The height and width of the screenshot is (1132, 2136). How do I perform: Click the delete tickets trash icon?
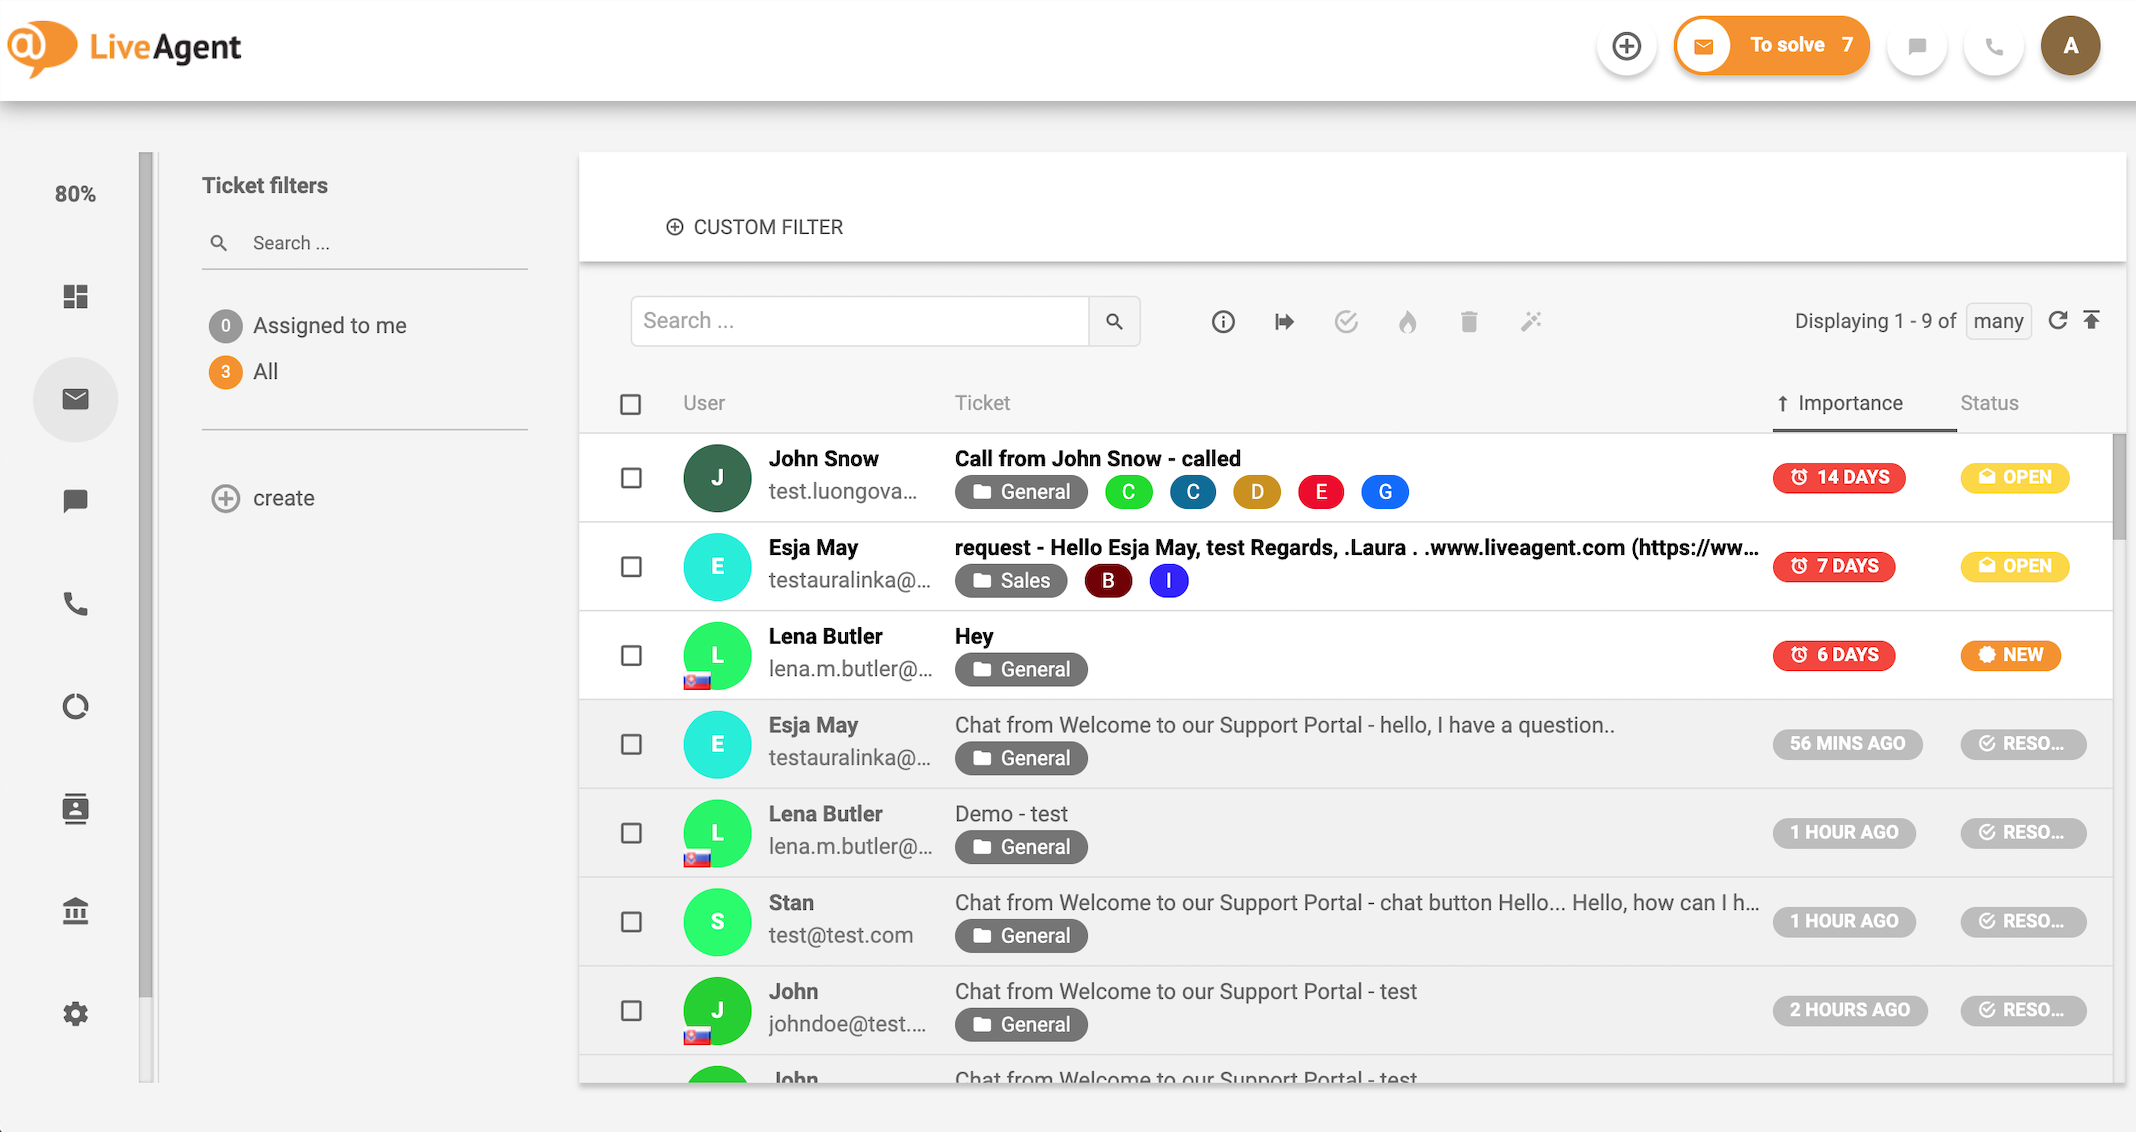1468,321
